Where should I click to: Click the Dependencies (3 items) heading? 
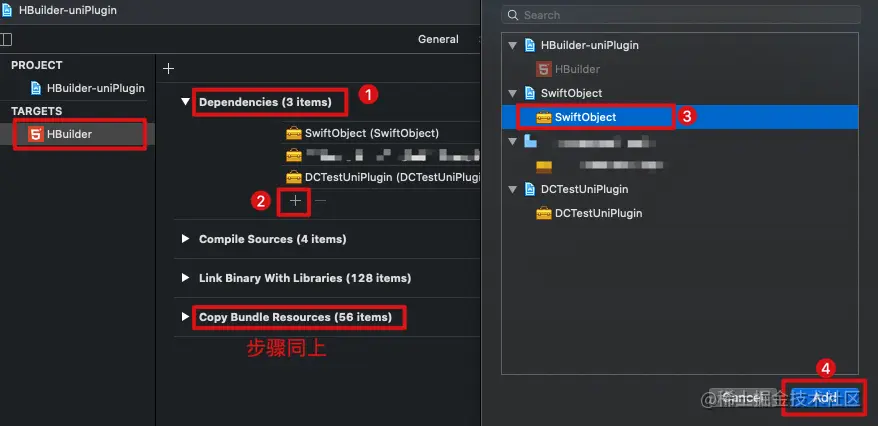pyautogui.click(x=265, y=102)
